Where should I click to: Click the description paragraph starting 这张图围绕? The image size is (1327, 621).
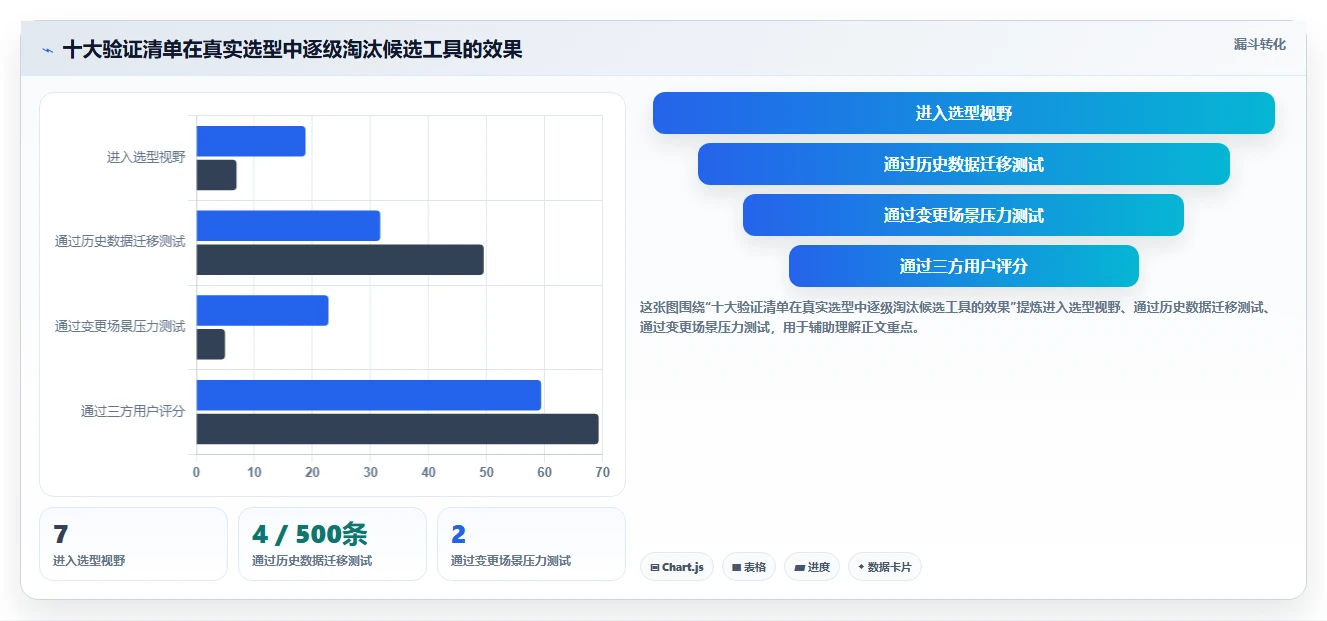coord(955,317)
